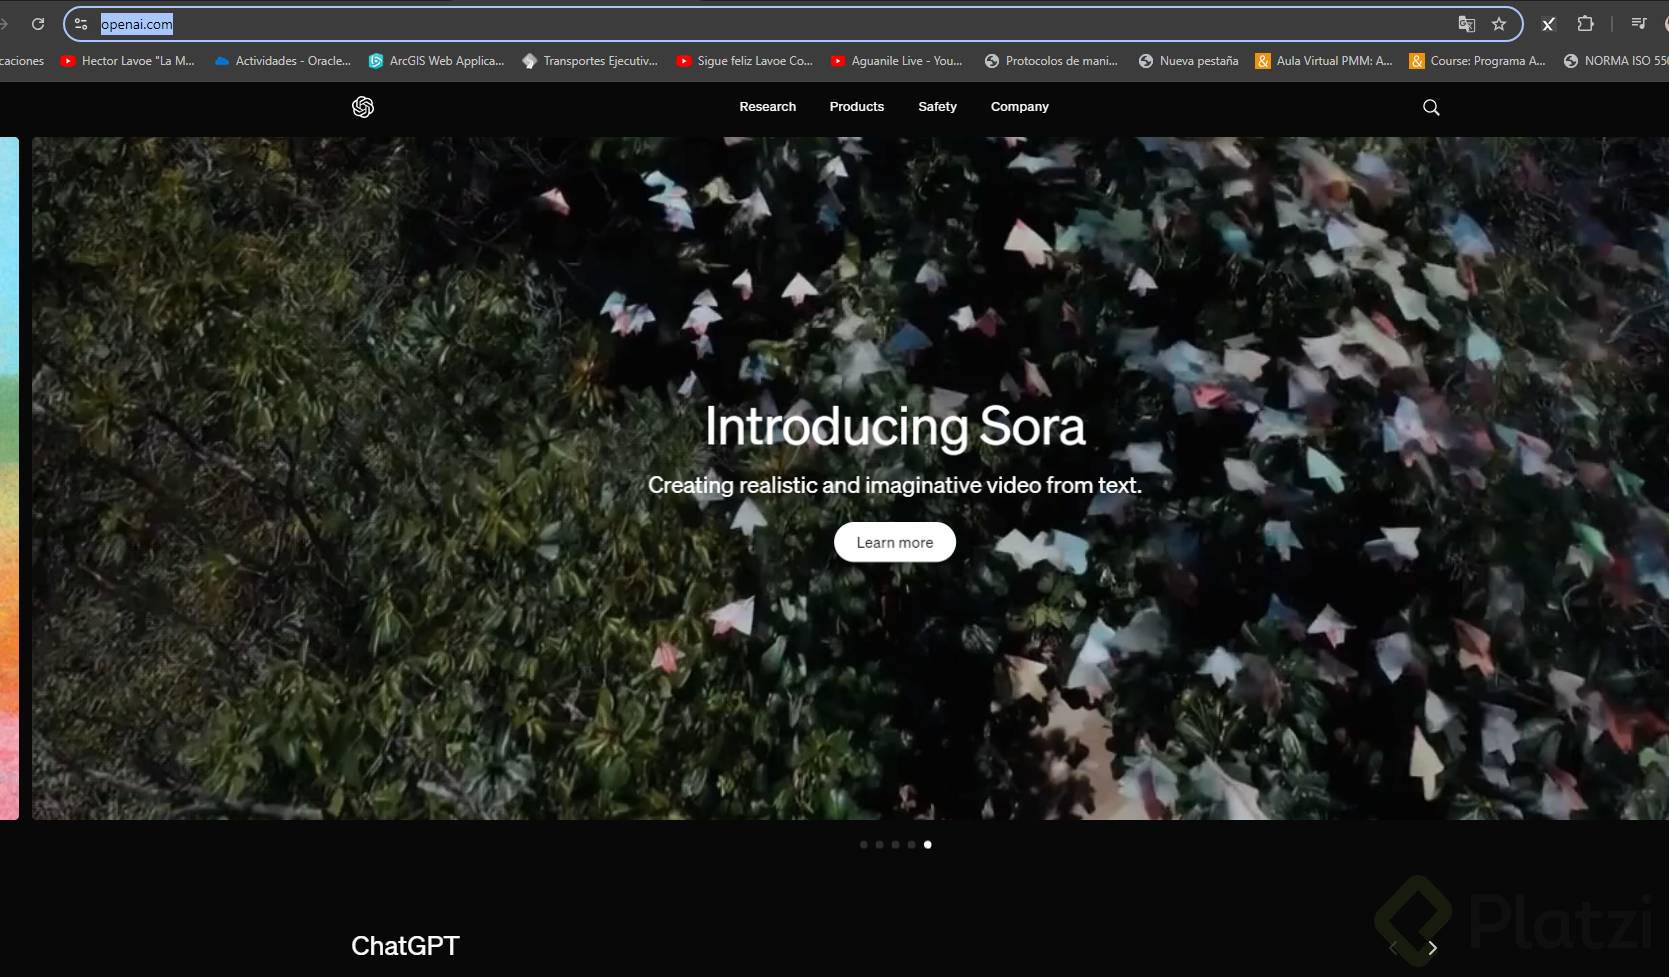Click the OpenAI logo in the header

coord(363,107)
